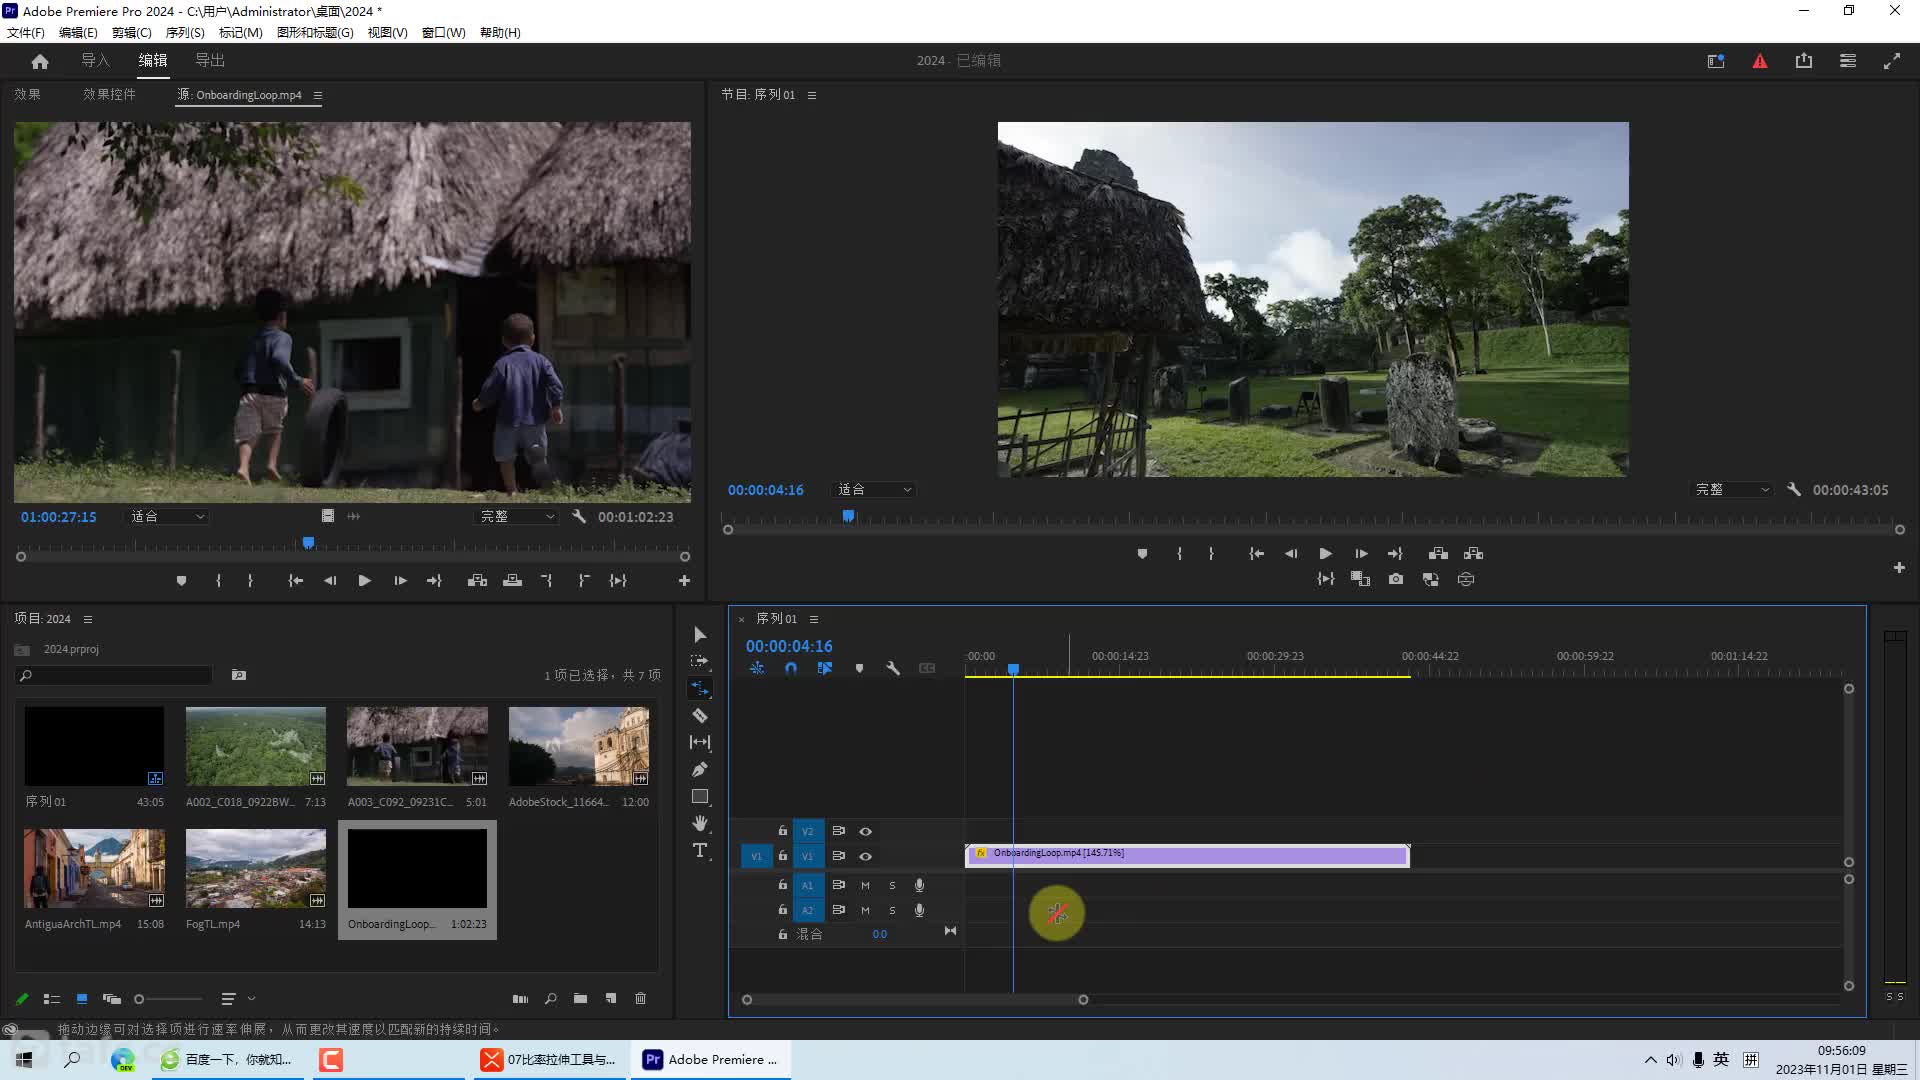Step forward one frame in program monitor
1920x1080 pixels.
pos(1361,554)
